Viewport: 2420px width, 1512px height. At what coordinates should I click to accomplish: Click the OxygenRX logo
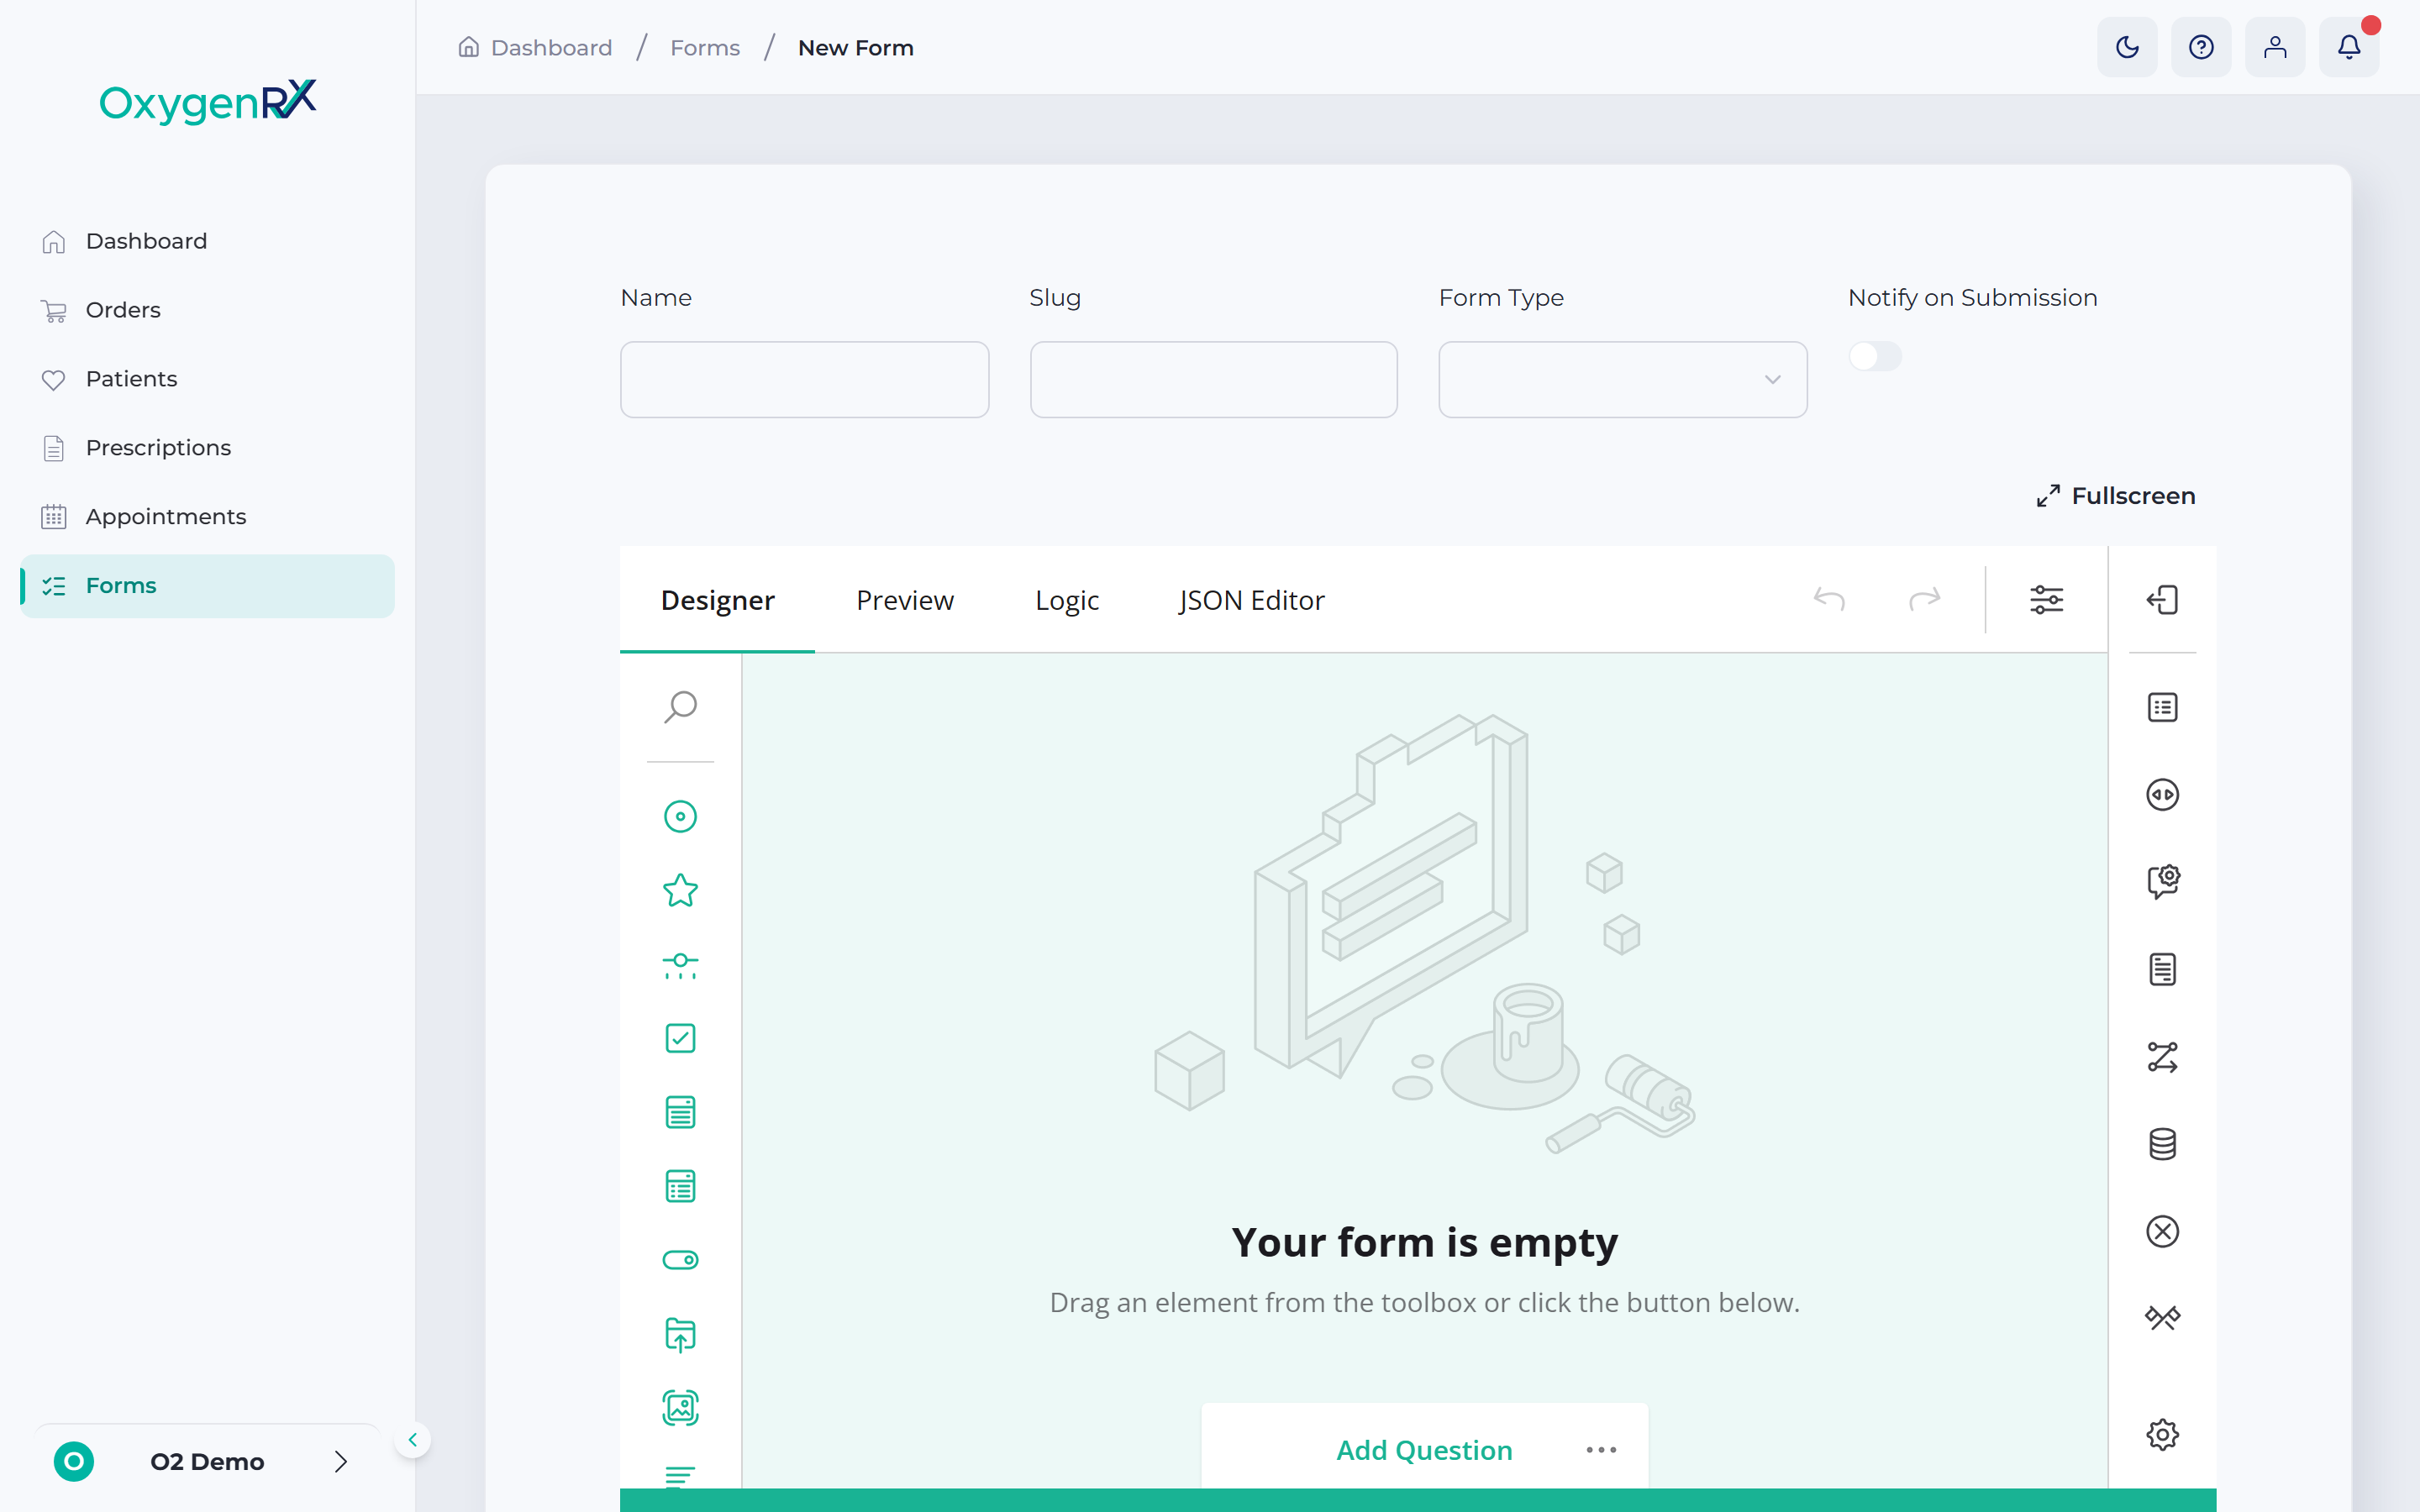(x=208, y=101)
